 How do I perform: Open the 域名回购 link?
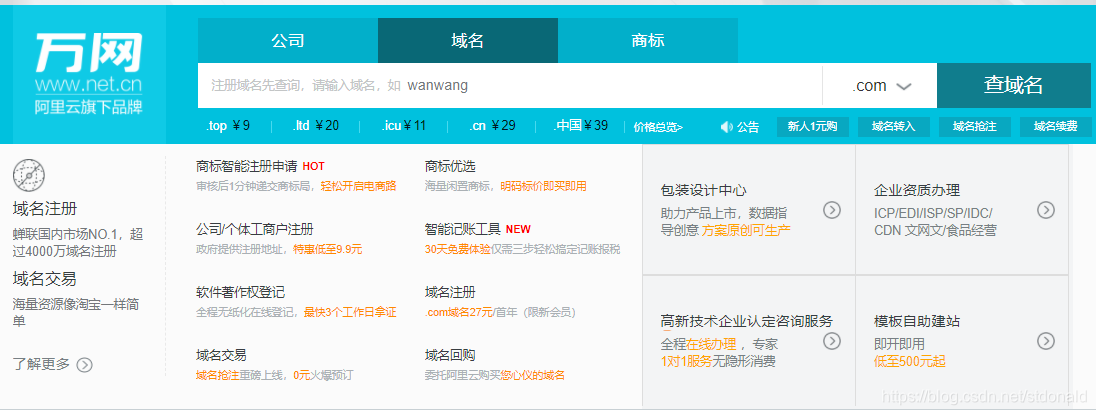coord(450,355)
